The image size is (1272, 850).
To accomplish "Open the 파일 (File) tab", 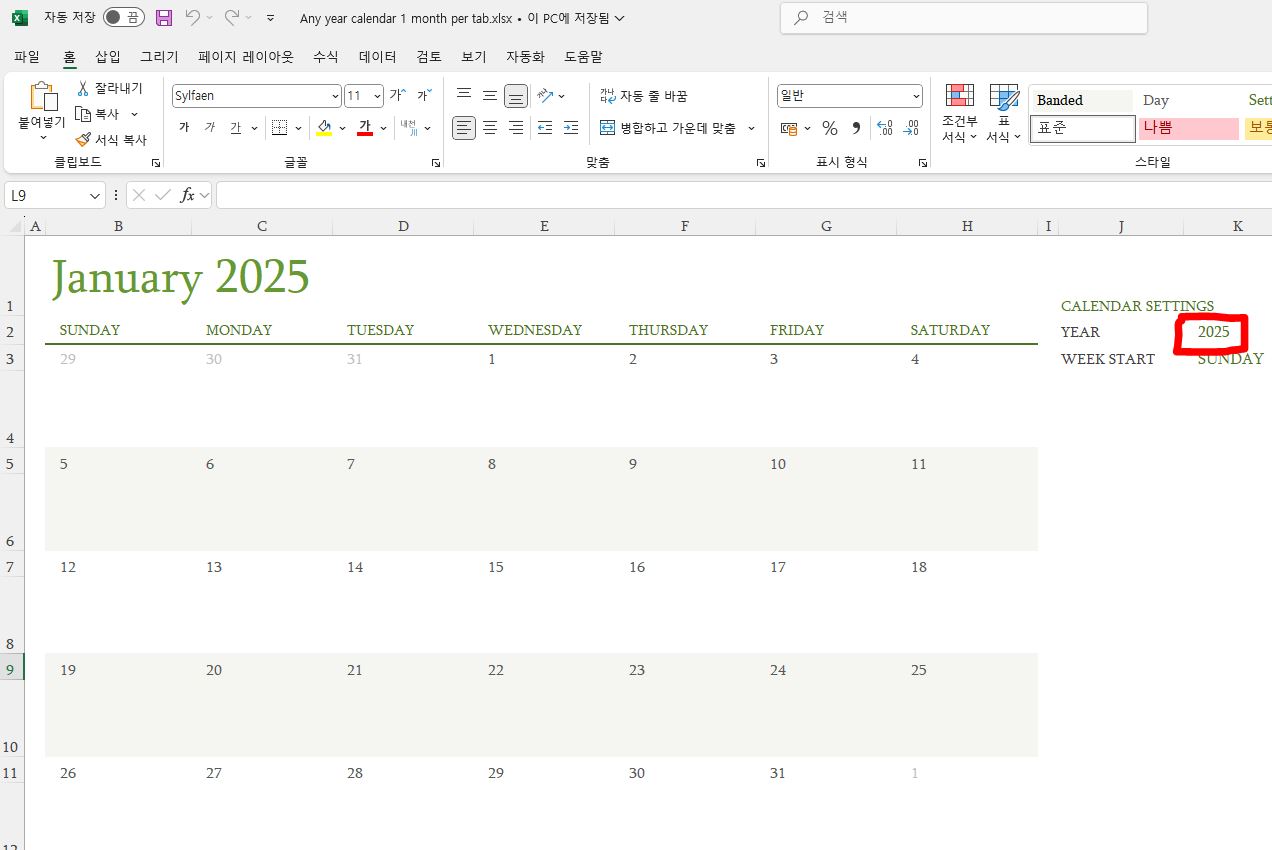I will (27, 57).
